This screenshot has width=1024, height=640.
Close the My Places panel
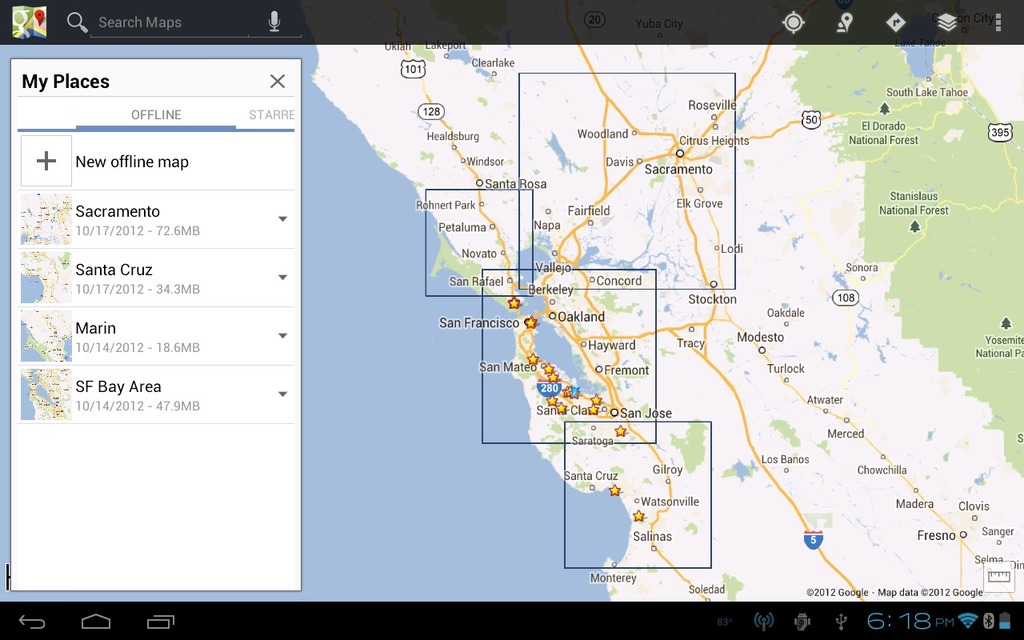tap(278, 81)
